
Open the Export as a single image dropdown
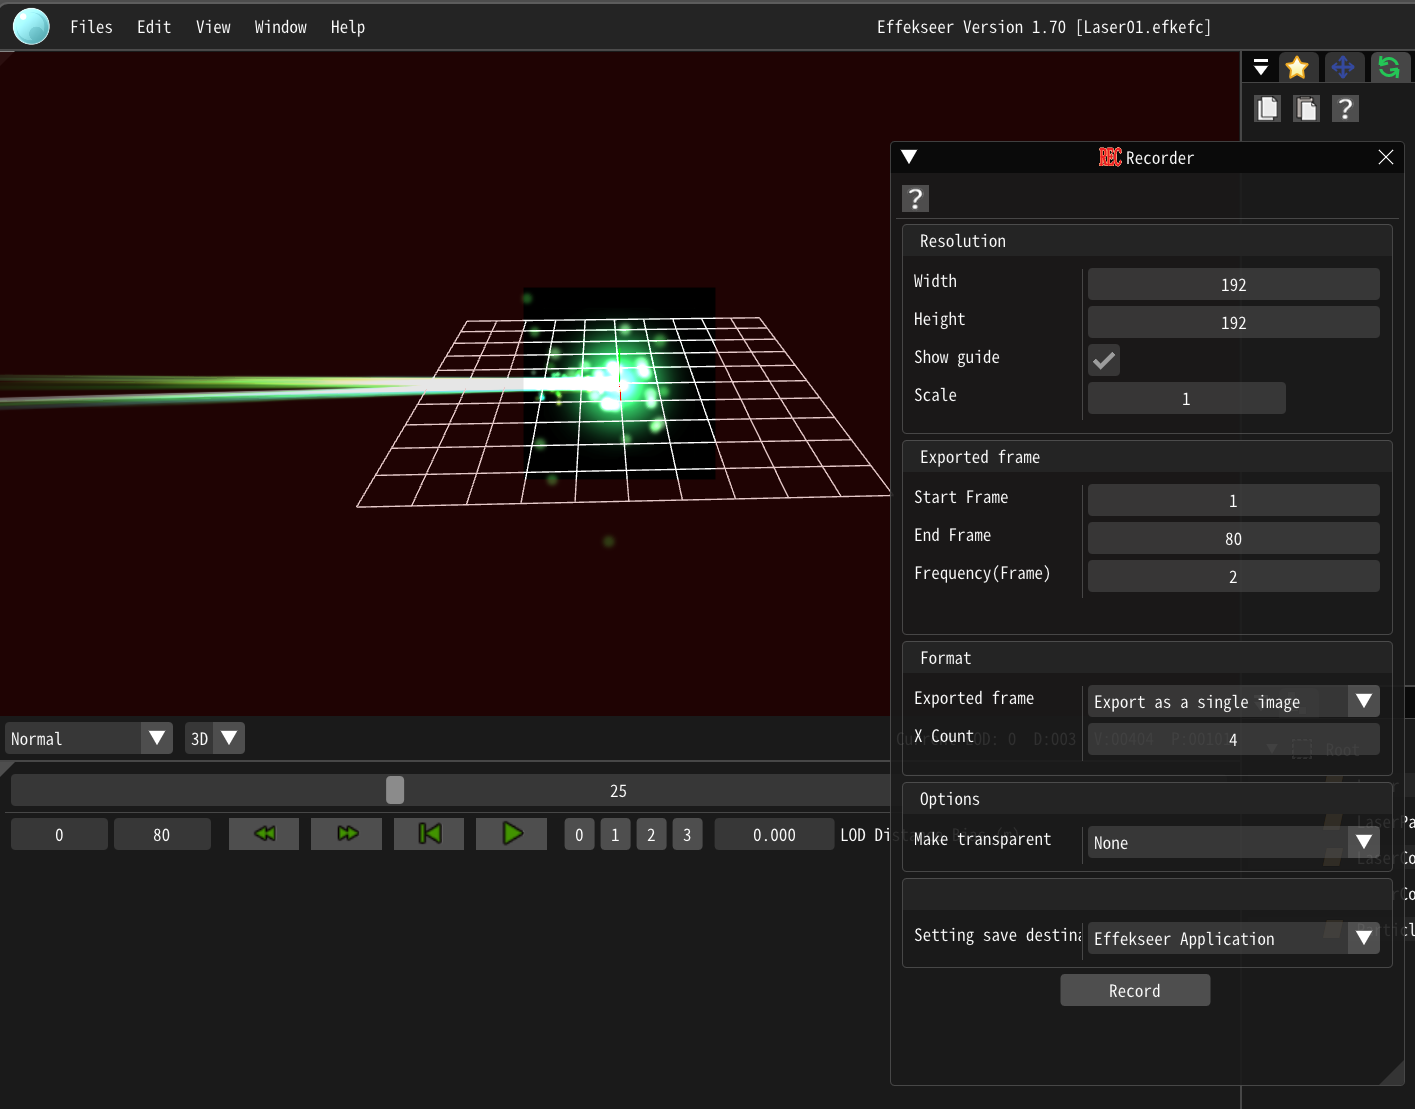pyautogui.click(x=1233, y=701)
